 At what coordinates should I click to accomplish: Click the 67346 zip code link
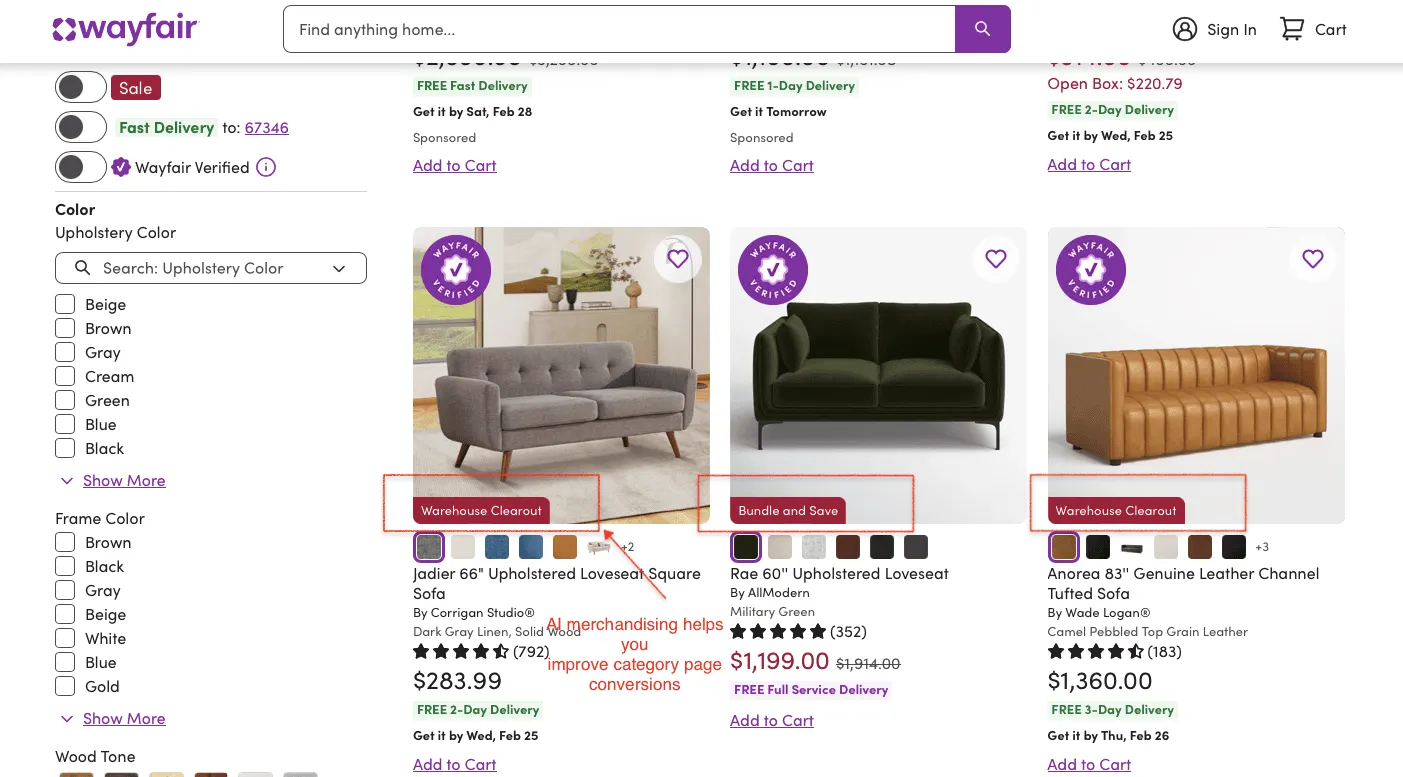click(x=266, y=127)
